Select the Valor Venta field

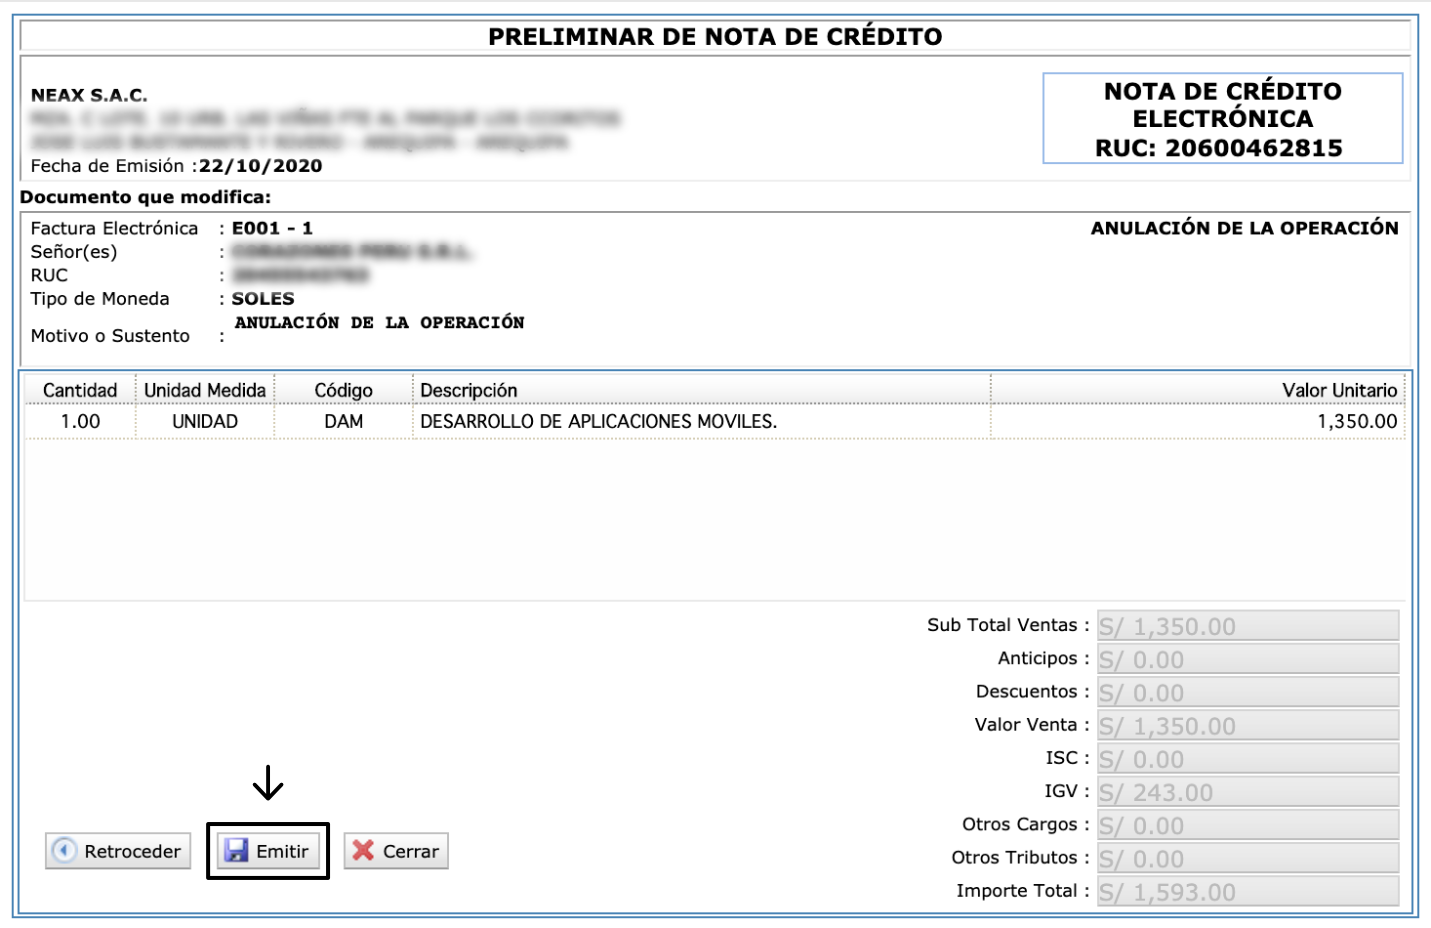pos(1247,725)
